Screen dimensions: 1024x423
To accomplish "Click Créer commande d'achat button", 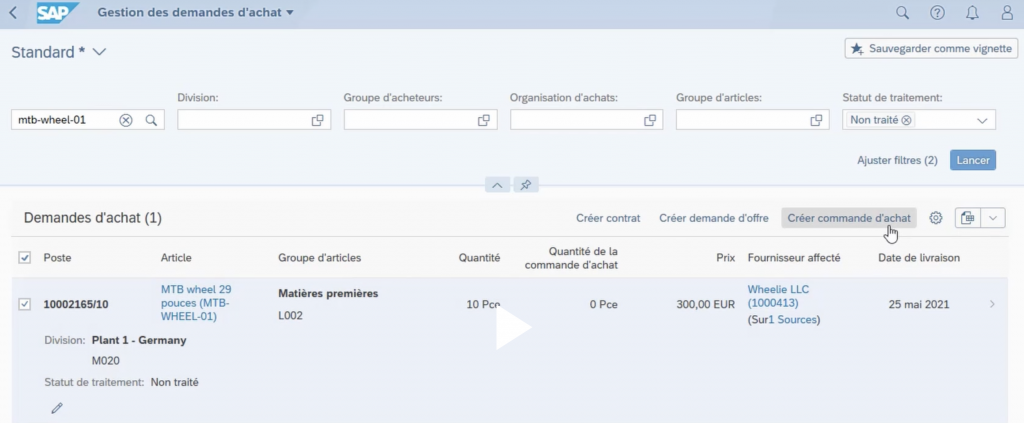I will tap(848, 218).
